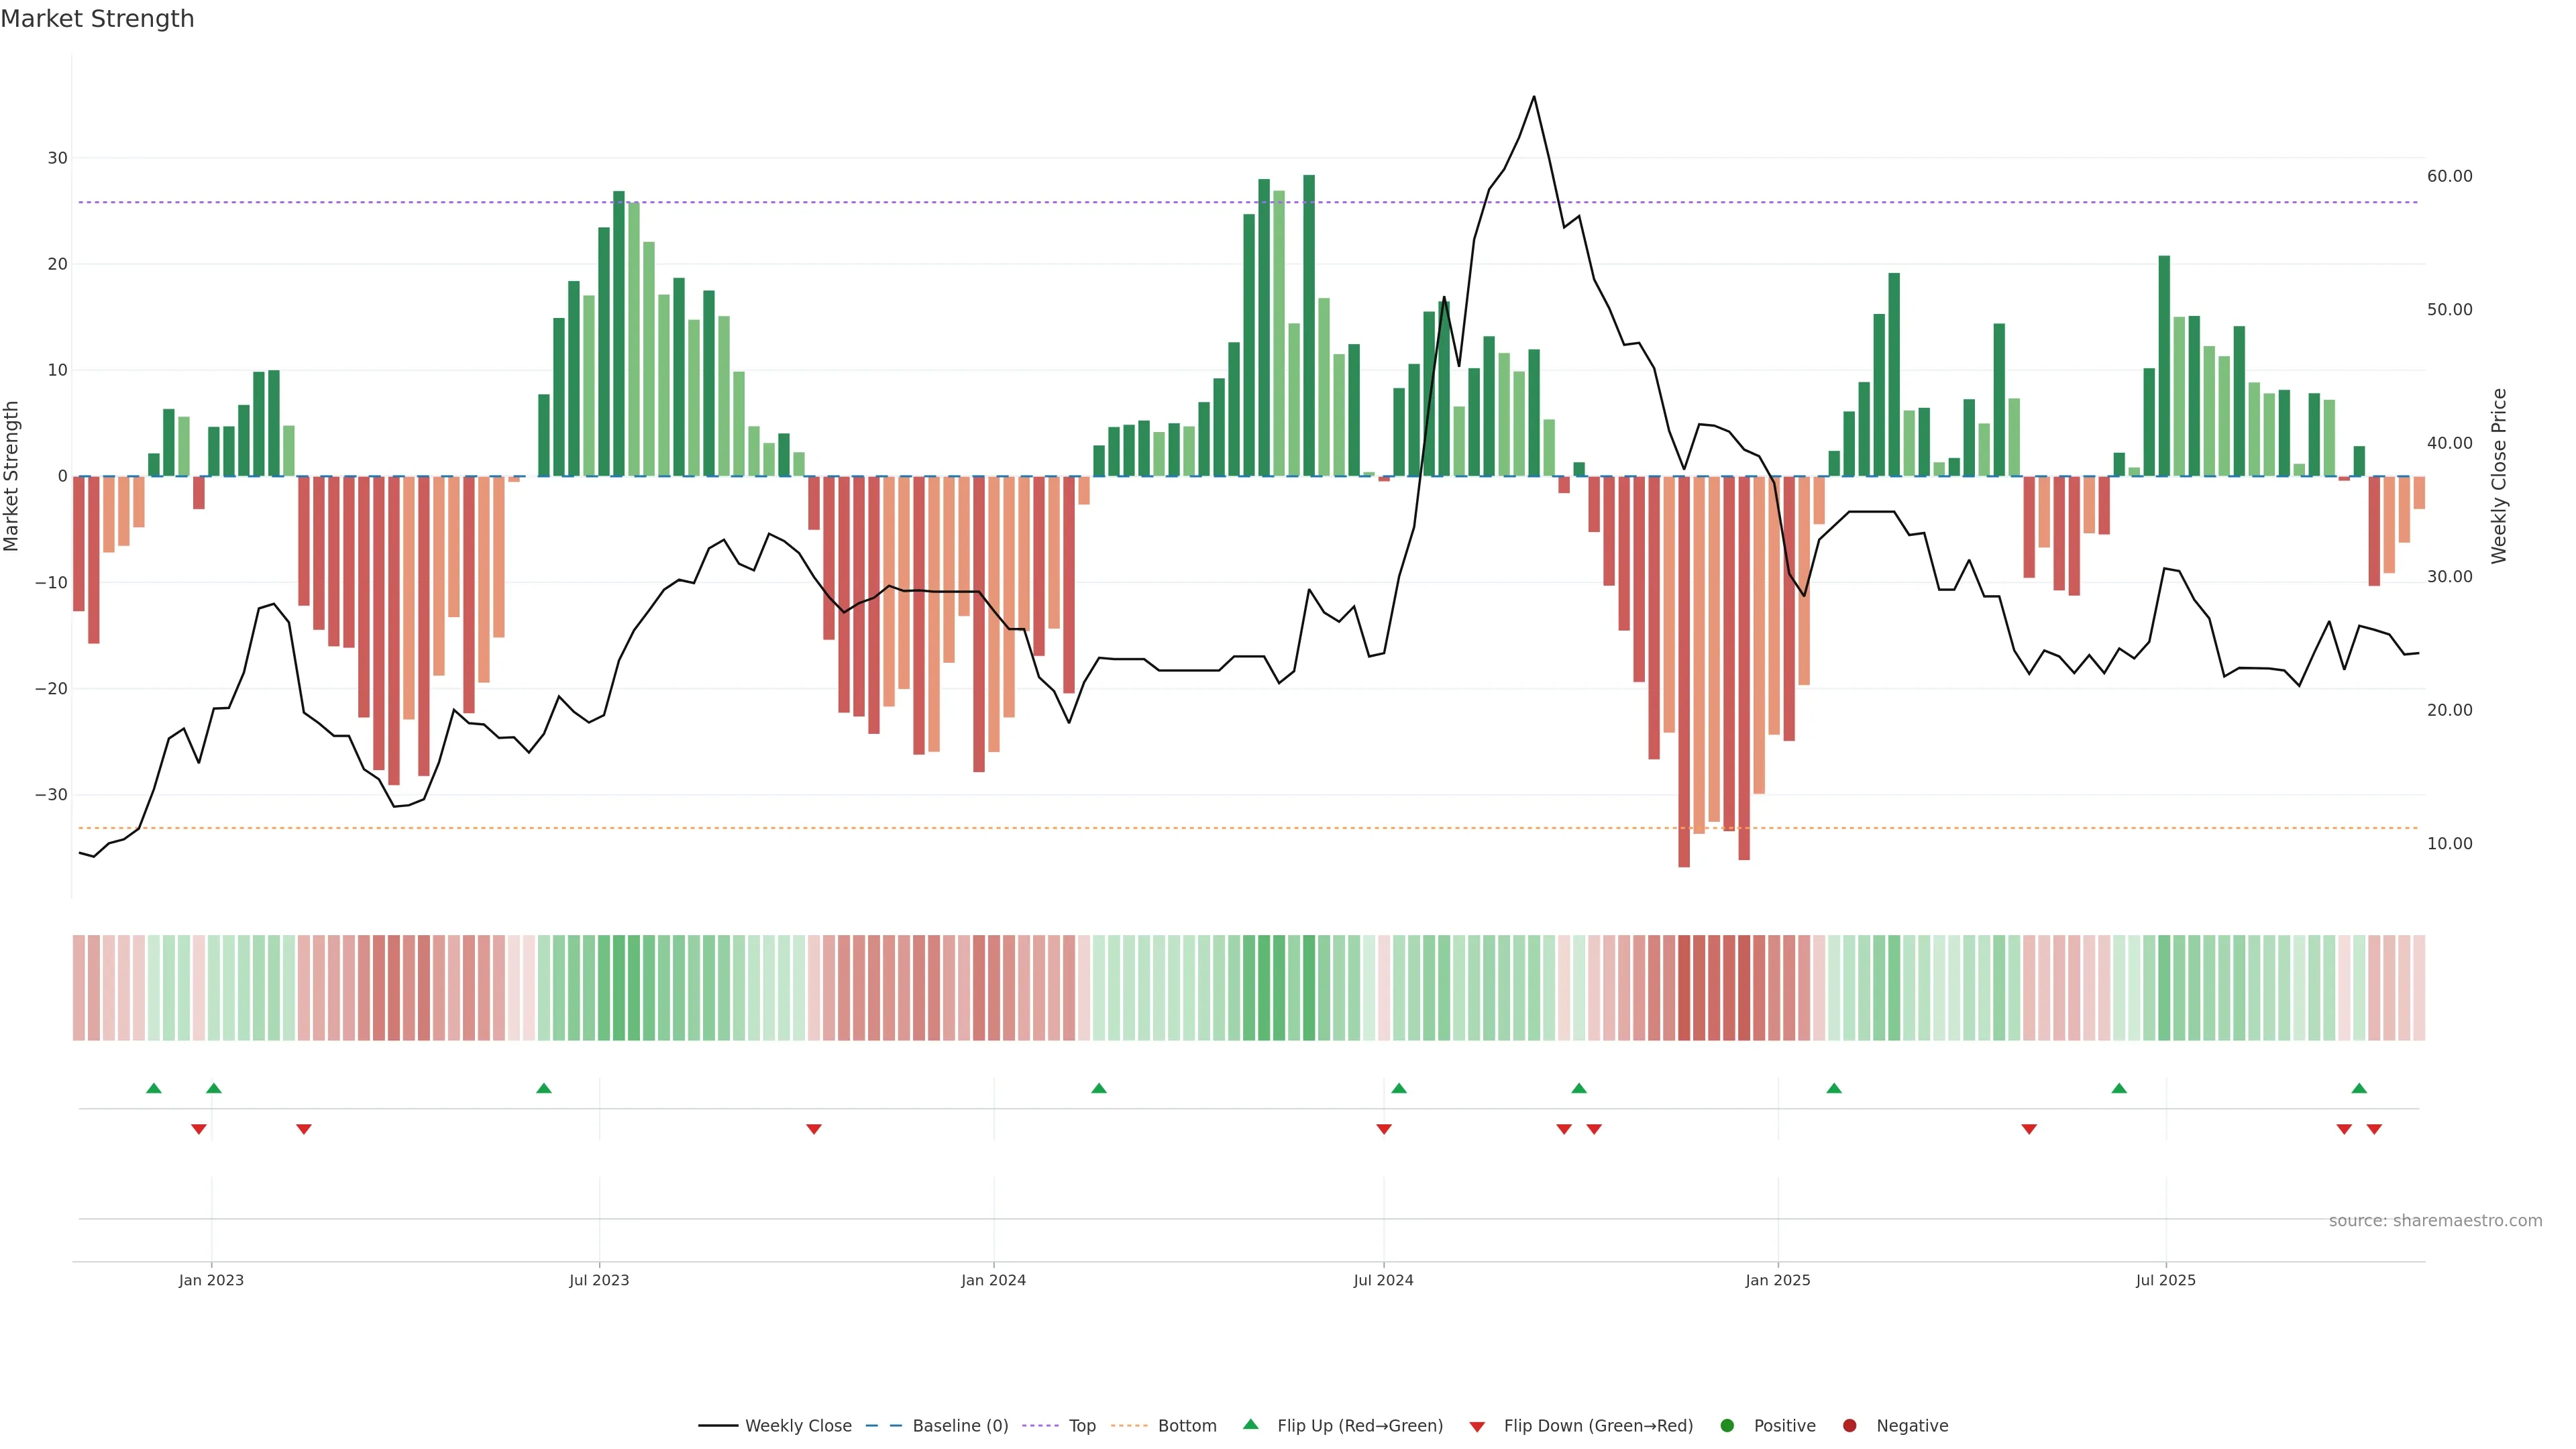Click the flip-up triangle just after Jul 2024
Screen dimensions: 2576x1449
[1399, 1088]
